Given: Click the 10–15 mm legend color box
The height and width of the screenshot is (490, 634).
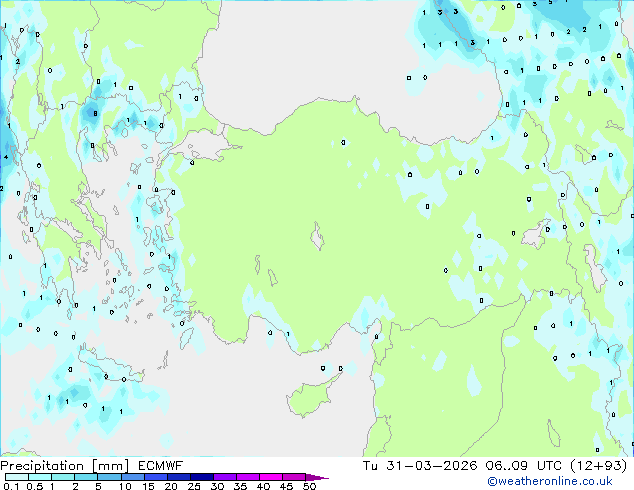Looking at the screenshot, I should click(133, 477).
